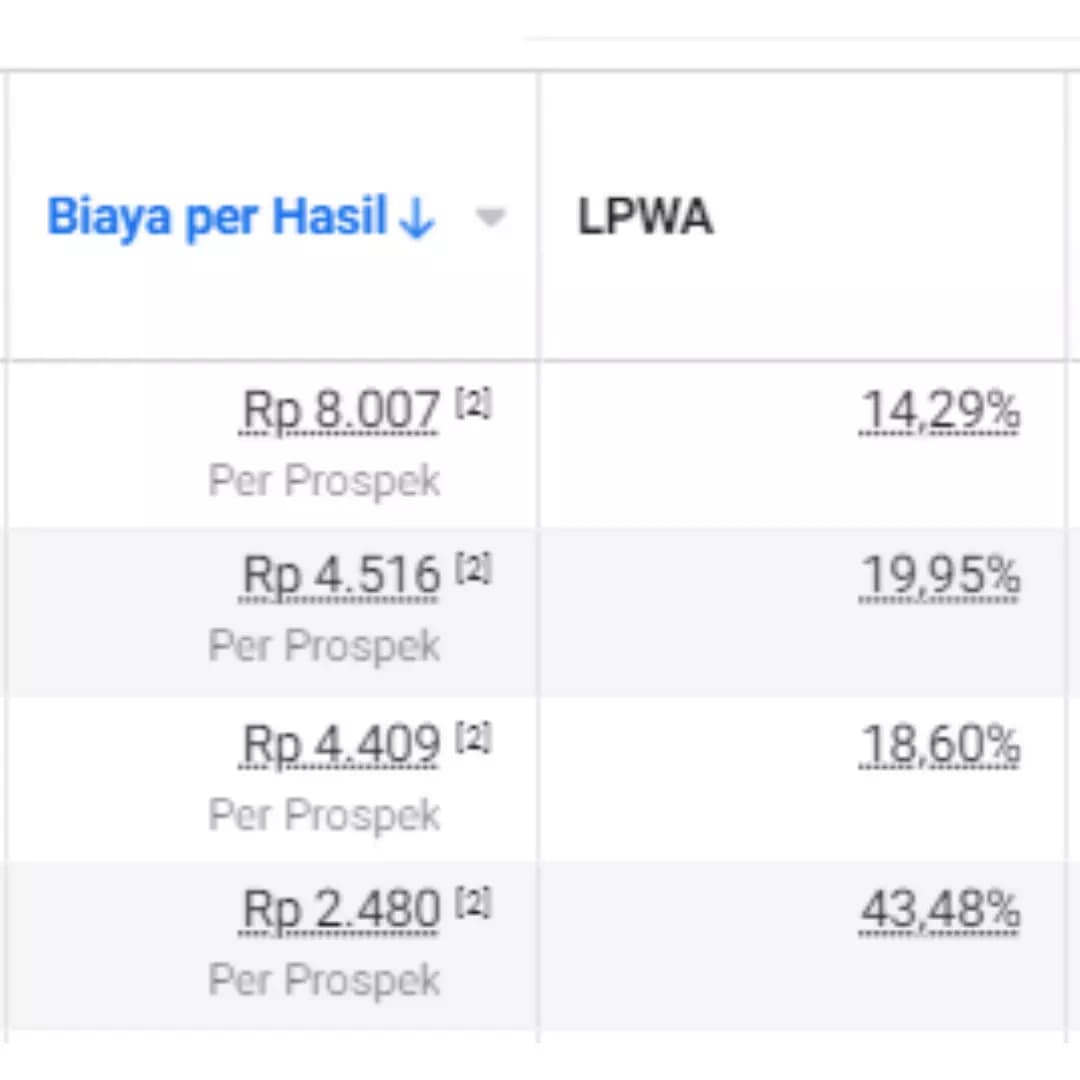Click the 14,29% LPWA value

(940, 411)
